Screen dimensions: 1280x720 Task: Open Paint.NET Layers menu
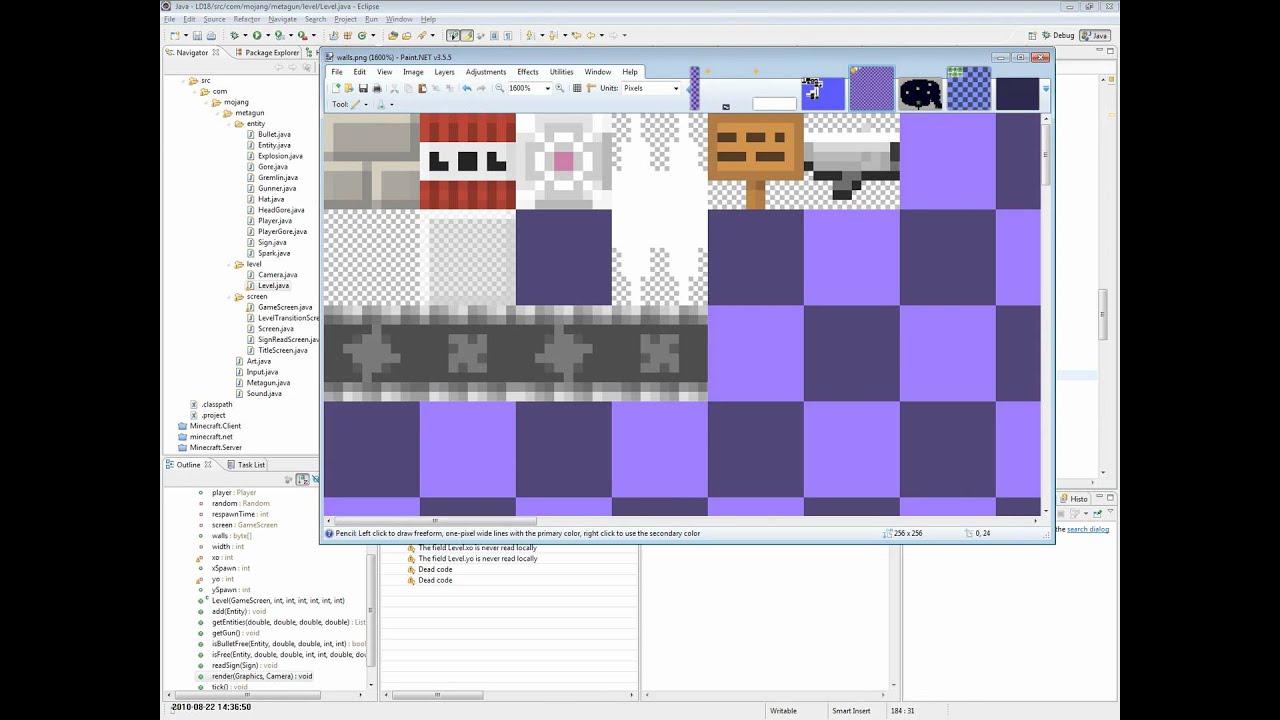[444, 72]
